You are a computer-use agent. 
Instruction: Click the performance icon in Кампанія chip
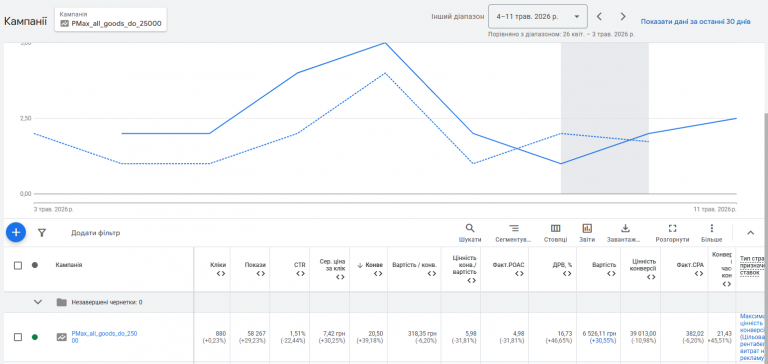point(64,23)
